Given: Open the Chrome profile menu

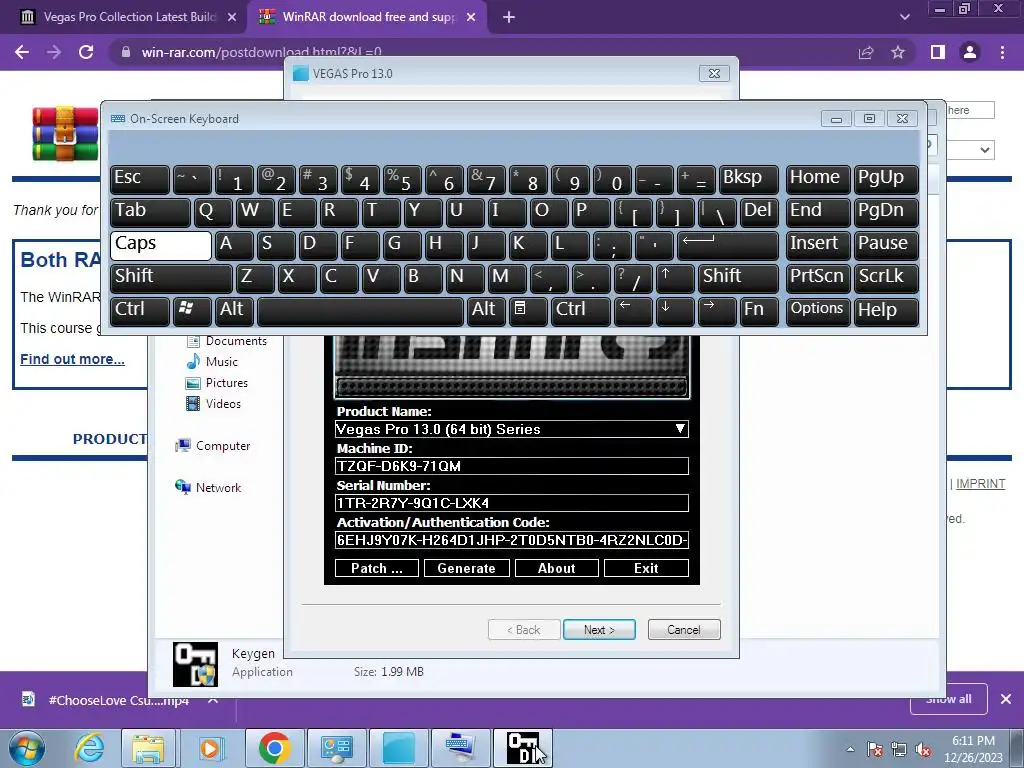Looking at the screenshot, I should coord(970,52).
